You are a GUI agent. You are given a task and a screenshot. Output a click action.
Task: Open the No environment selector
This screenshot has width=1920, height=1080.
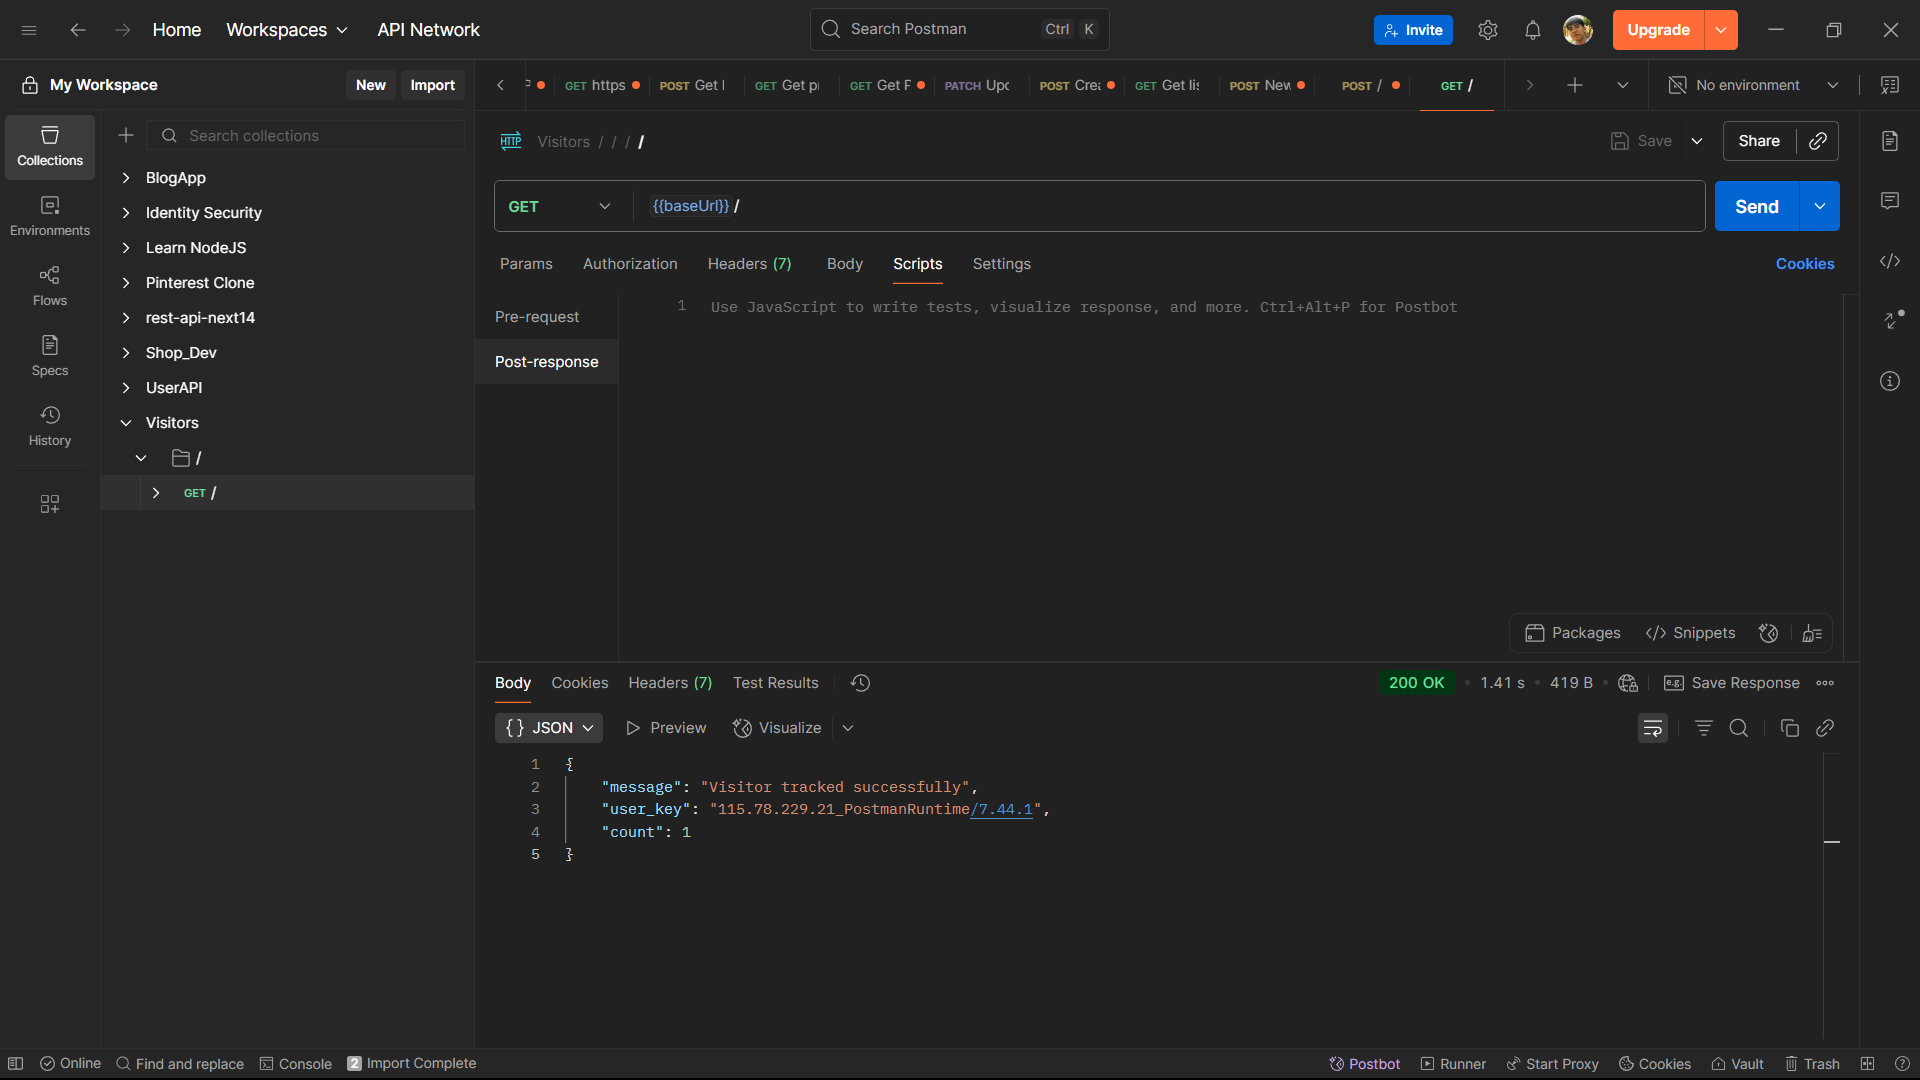pos(1754,85)
